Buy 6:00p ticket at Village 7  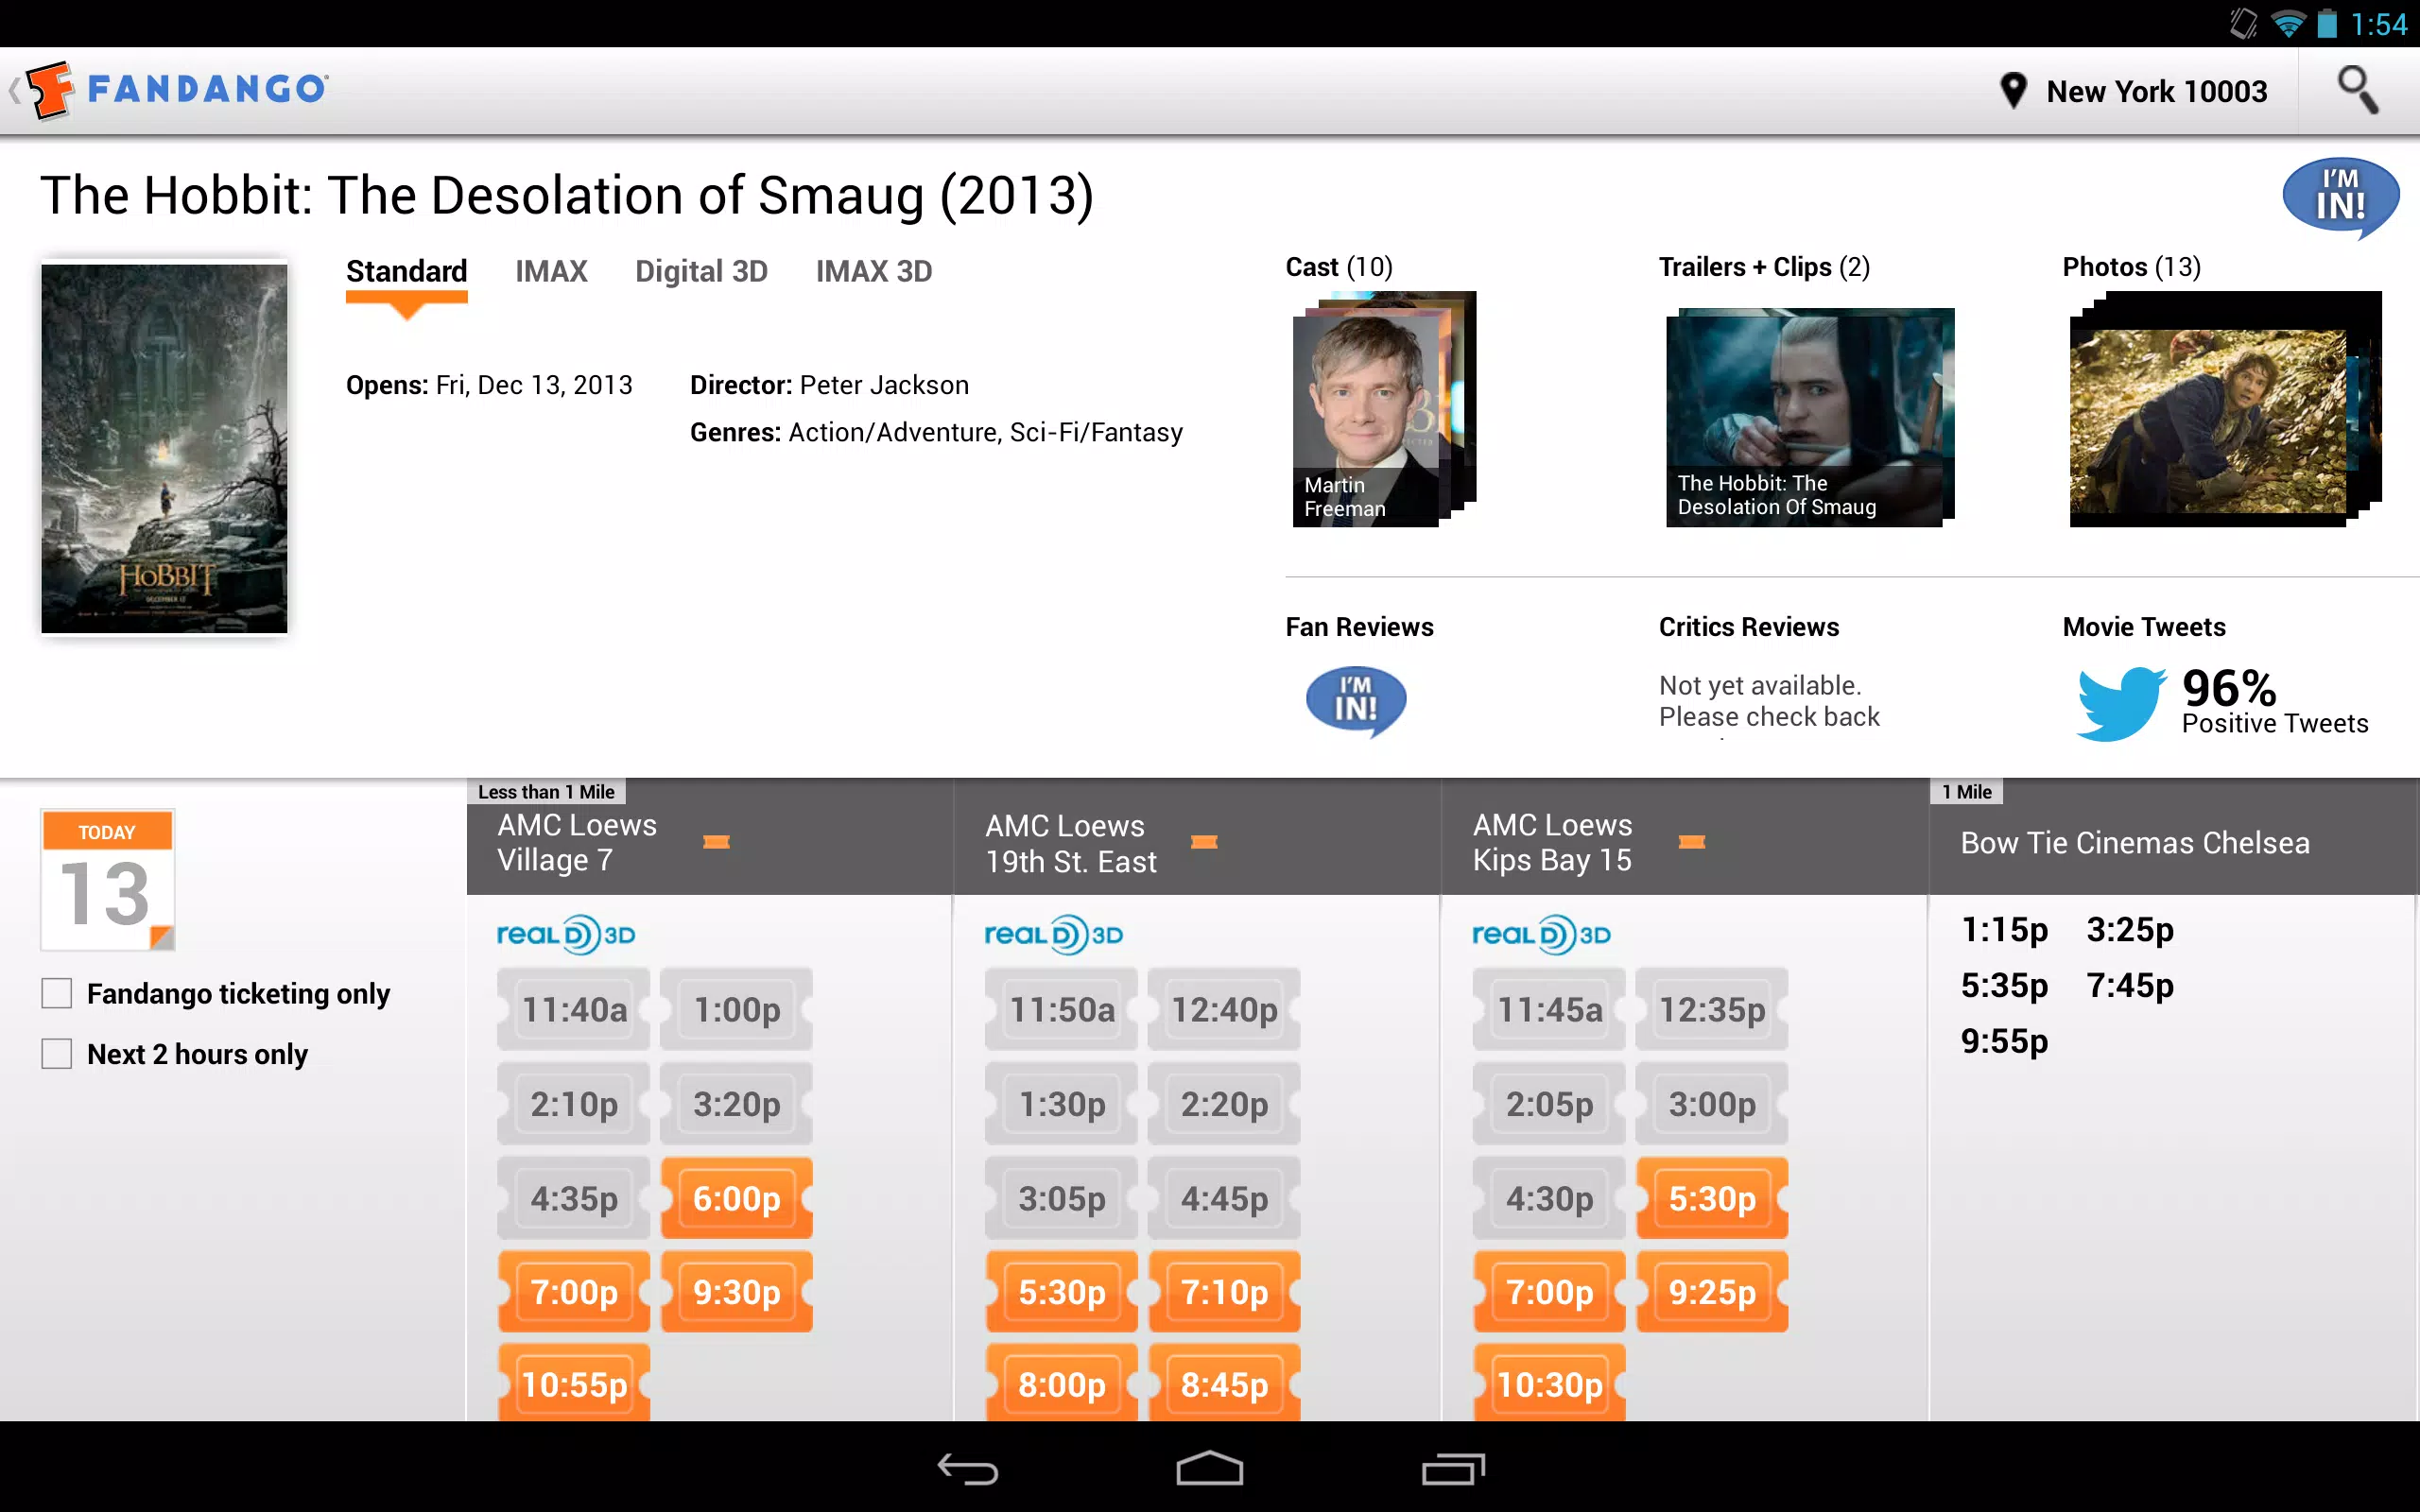pos(737,1198)
